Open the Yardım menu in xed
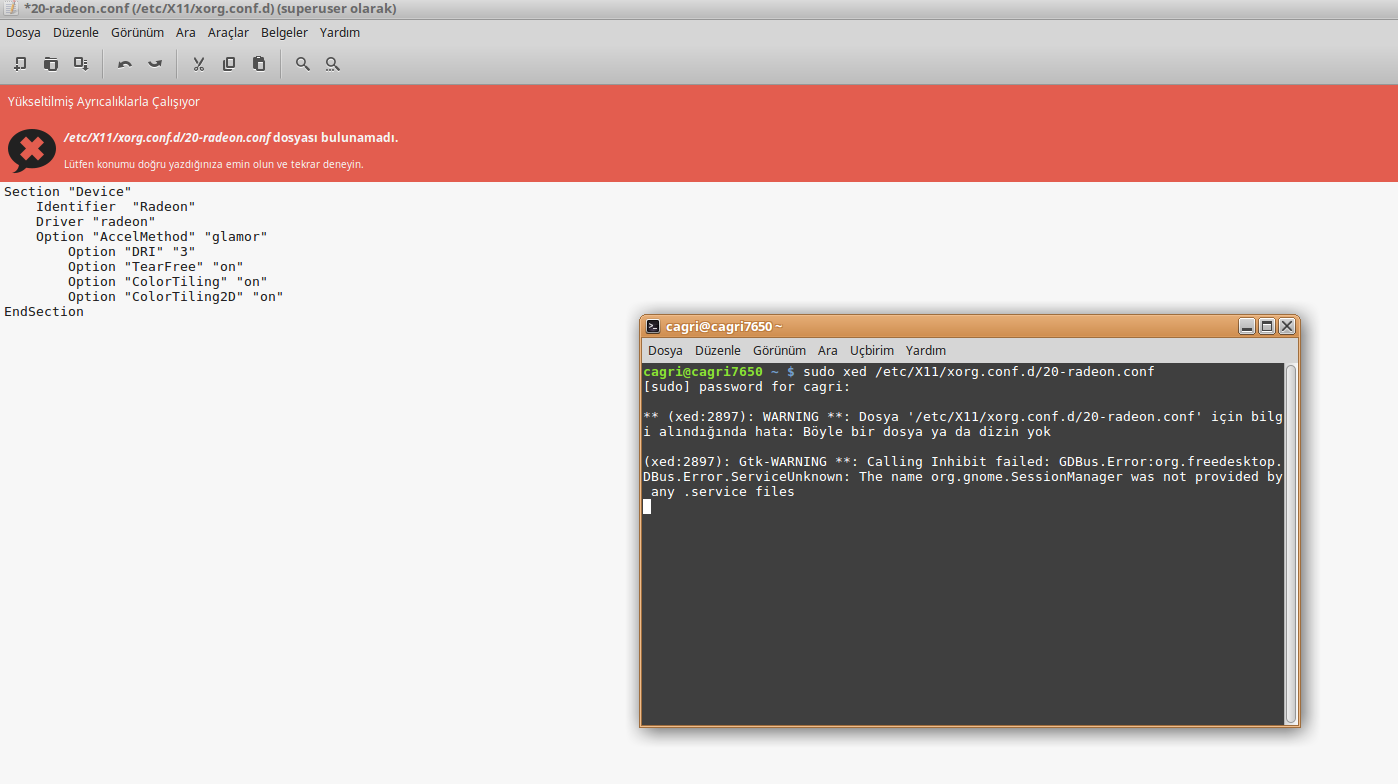Viewport: 1398px width, 784px height. pyautogui.click(x=340, y=32)
